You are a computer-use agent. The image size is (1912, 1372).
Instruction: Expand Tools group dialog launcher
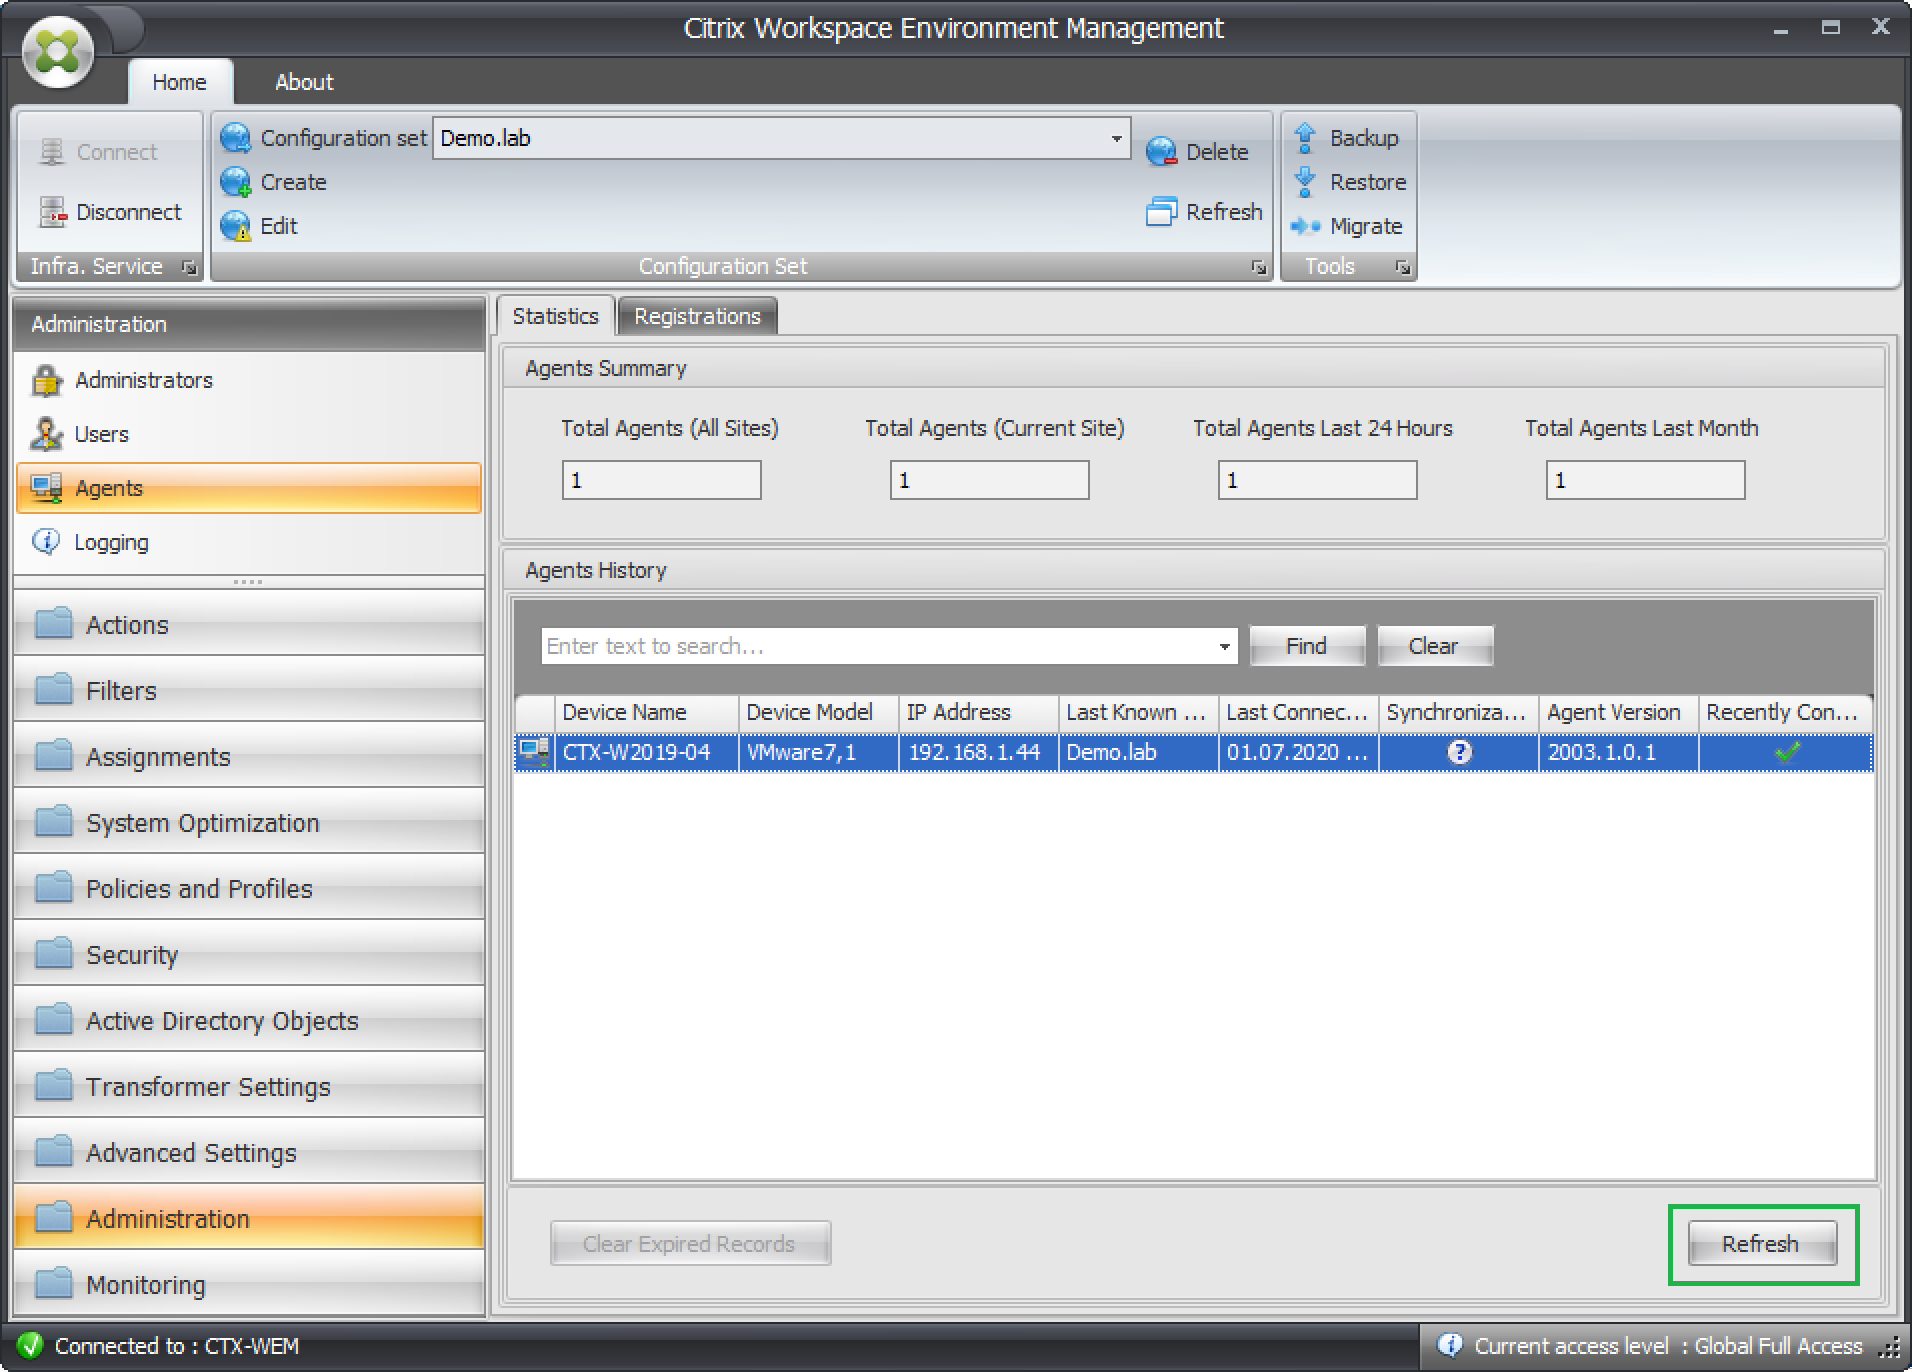pos(1403,267)
